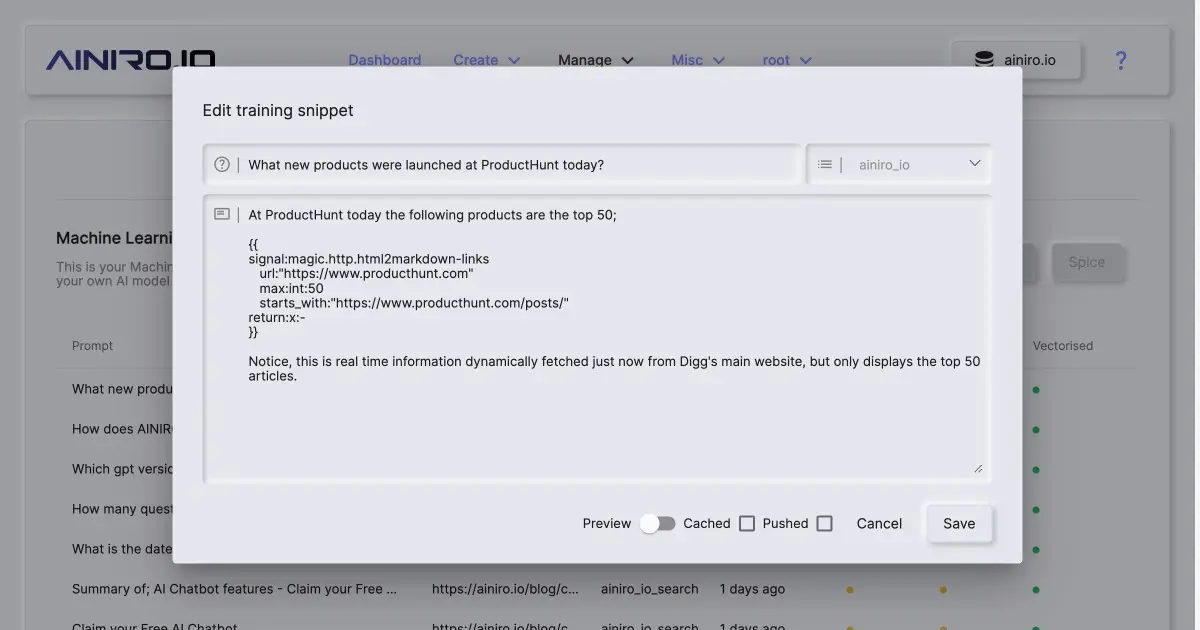Image resolution: width=1200 pixels, height=630 pixels.
Task: Click the Vectorised column header
Action: 1063,346
